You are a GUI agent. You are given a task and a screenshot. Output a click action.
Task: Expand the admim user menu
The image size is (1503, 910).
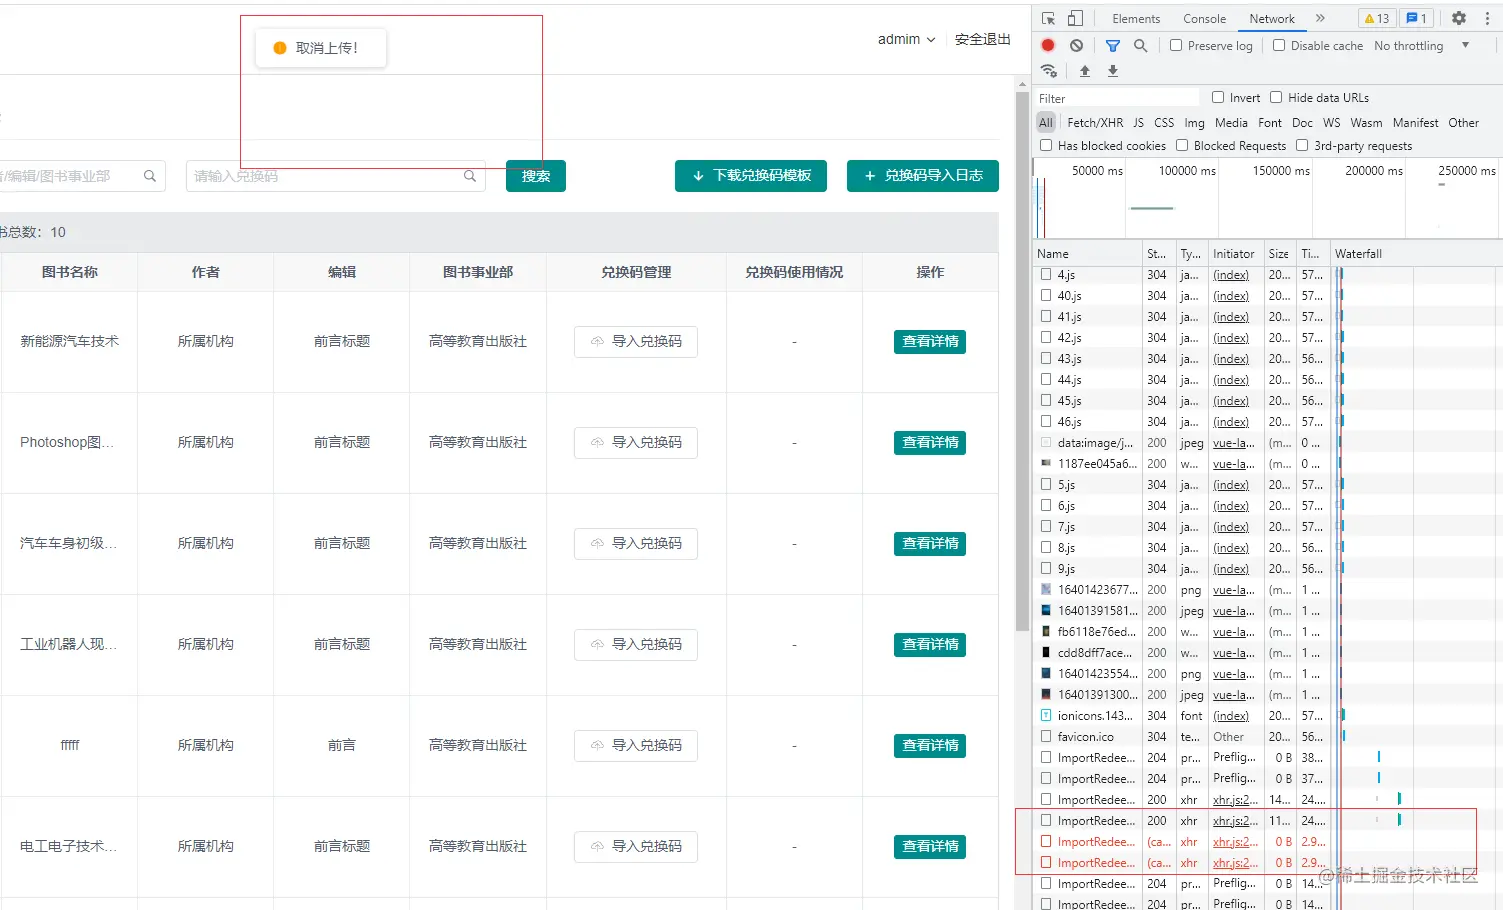(906, 40)
